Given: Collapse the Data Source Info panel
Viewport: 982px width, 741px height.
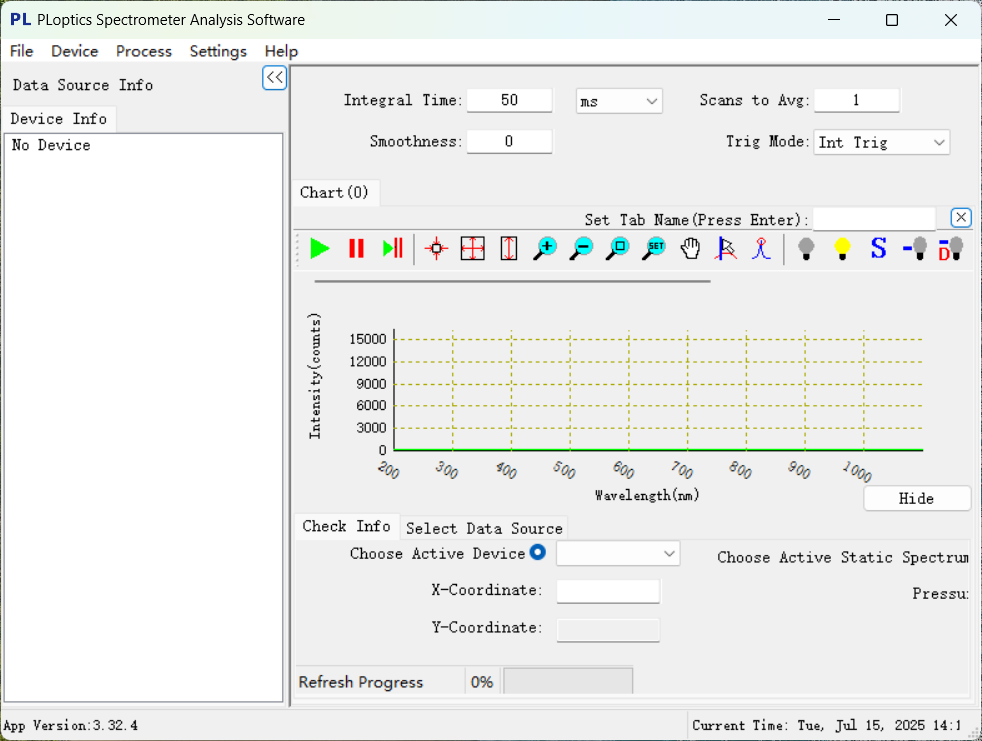Looking at the screenshot, I should pos(274,78).
